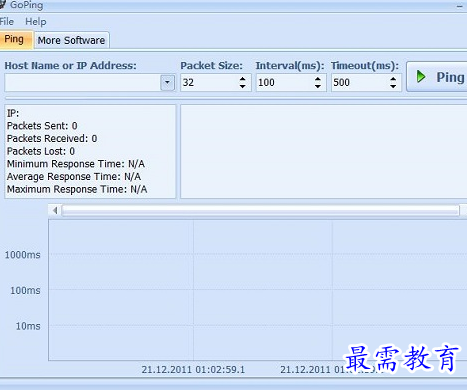Viewport: 467px width, 390px height.
Task: Click 'Average Response Time: N/A' text
Action: pyautogui.click(x=74, y=177)
